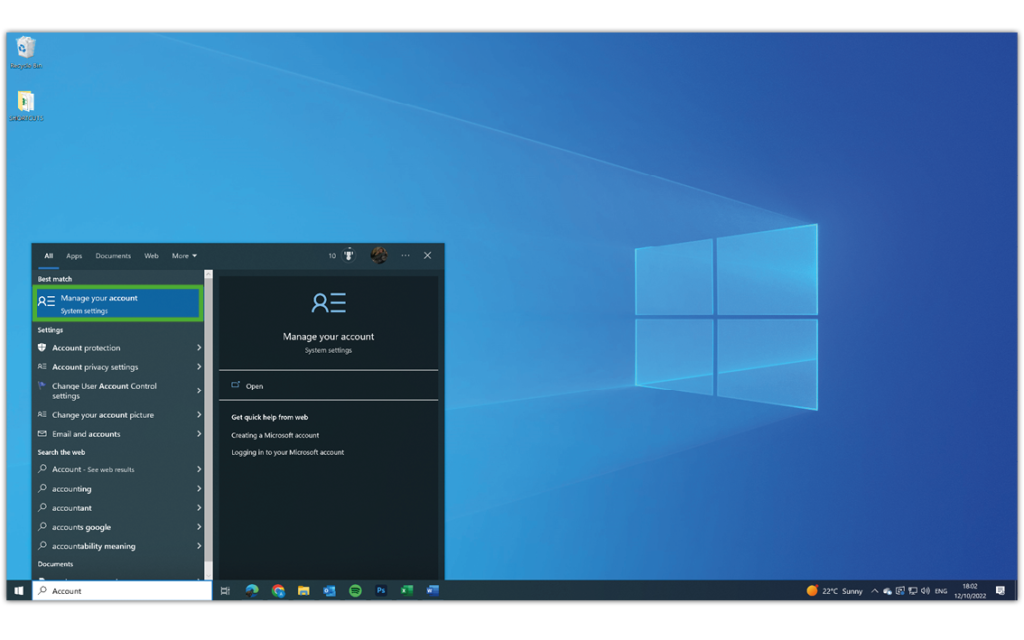Launch Photoshop from the taskbar
1024x640 pixels.
point(381,591)
